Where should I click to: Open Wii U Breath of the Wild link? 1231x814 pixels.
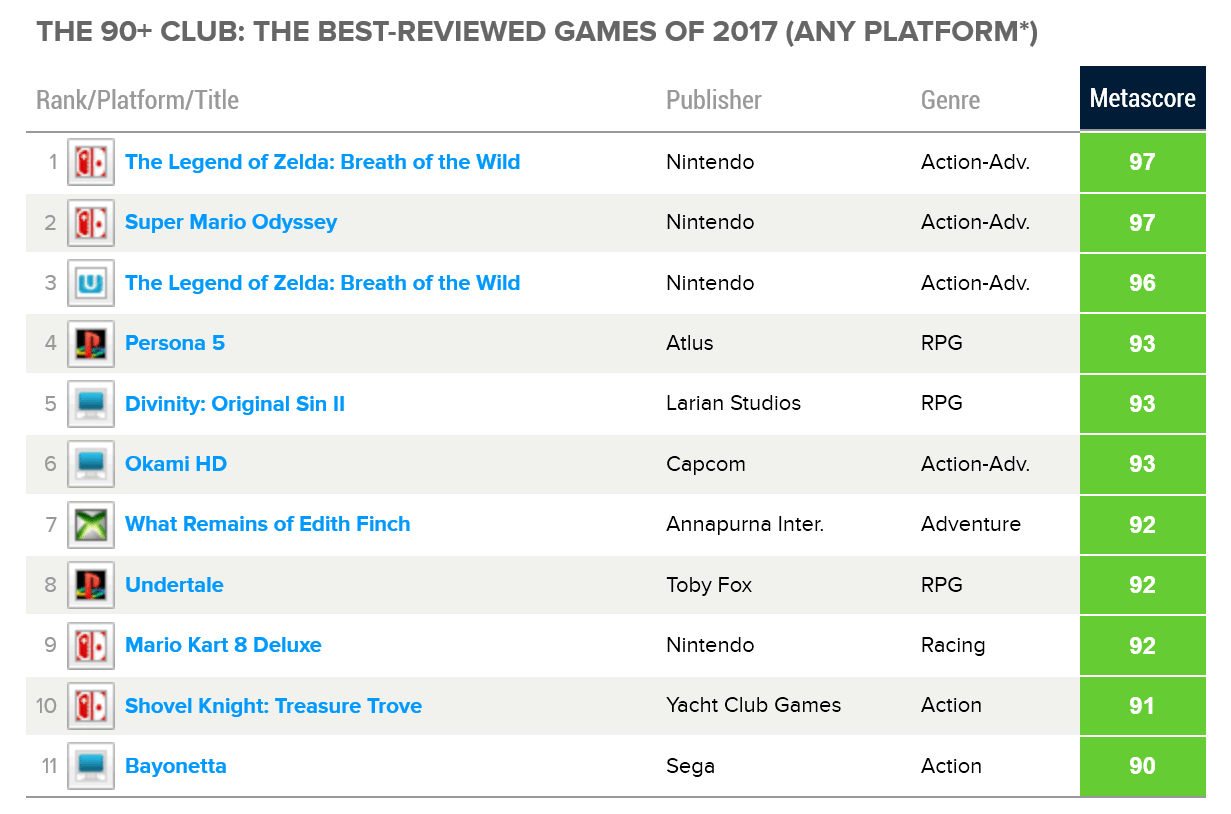(322, 283)
